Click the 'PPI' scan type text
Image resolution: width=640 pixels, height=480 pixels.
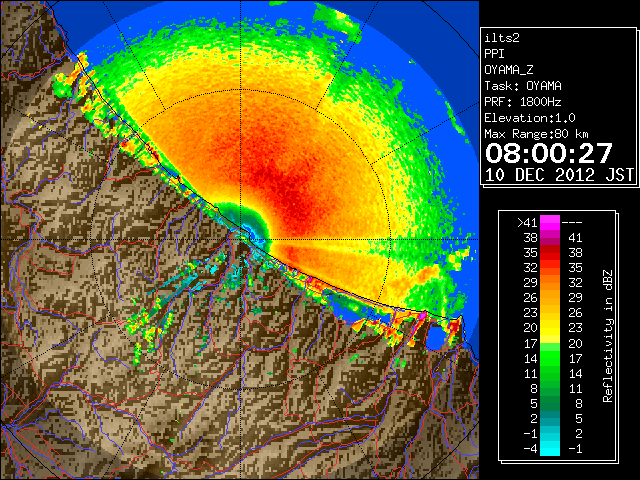pyautogui.click(x=494, y=54)
